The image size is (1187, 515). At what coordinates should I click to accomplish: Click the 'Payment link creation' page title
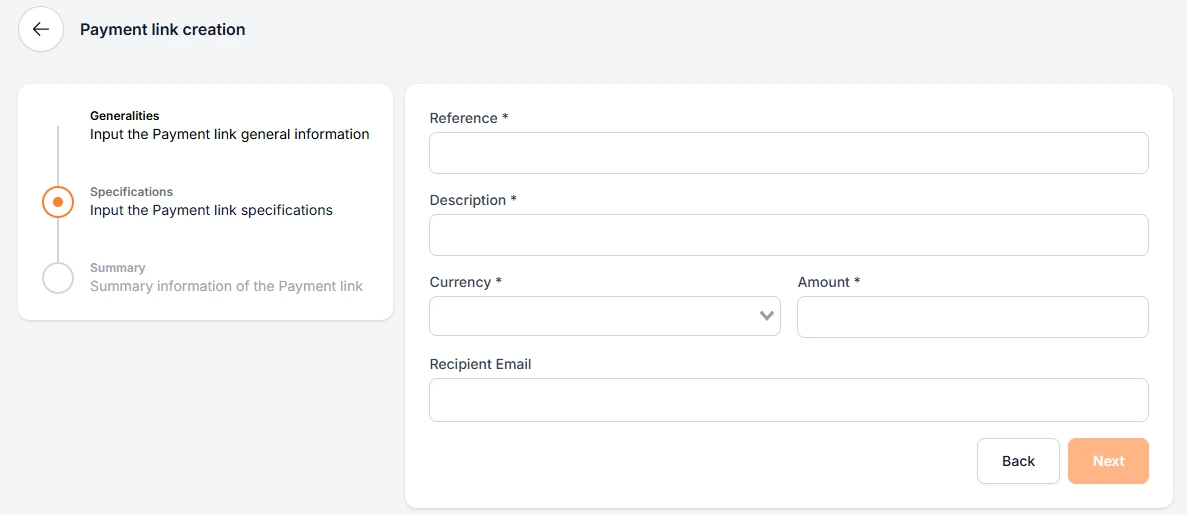pyautogui.click(x=163, y=30)
